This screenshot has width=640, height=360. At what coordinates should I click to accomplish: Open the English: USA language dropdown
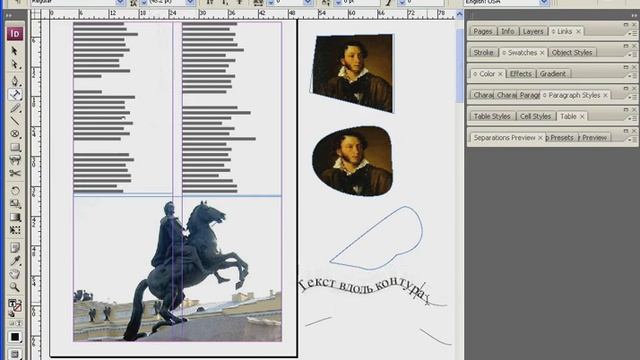[544, 2]
